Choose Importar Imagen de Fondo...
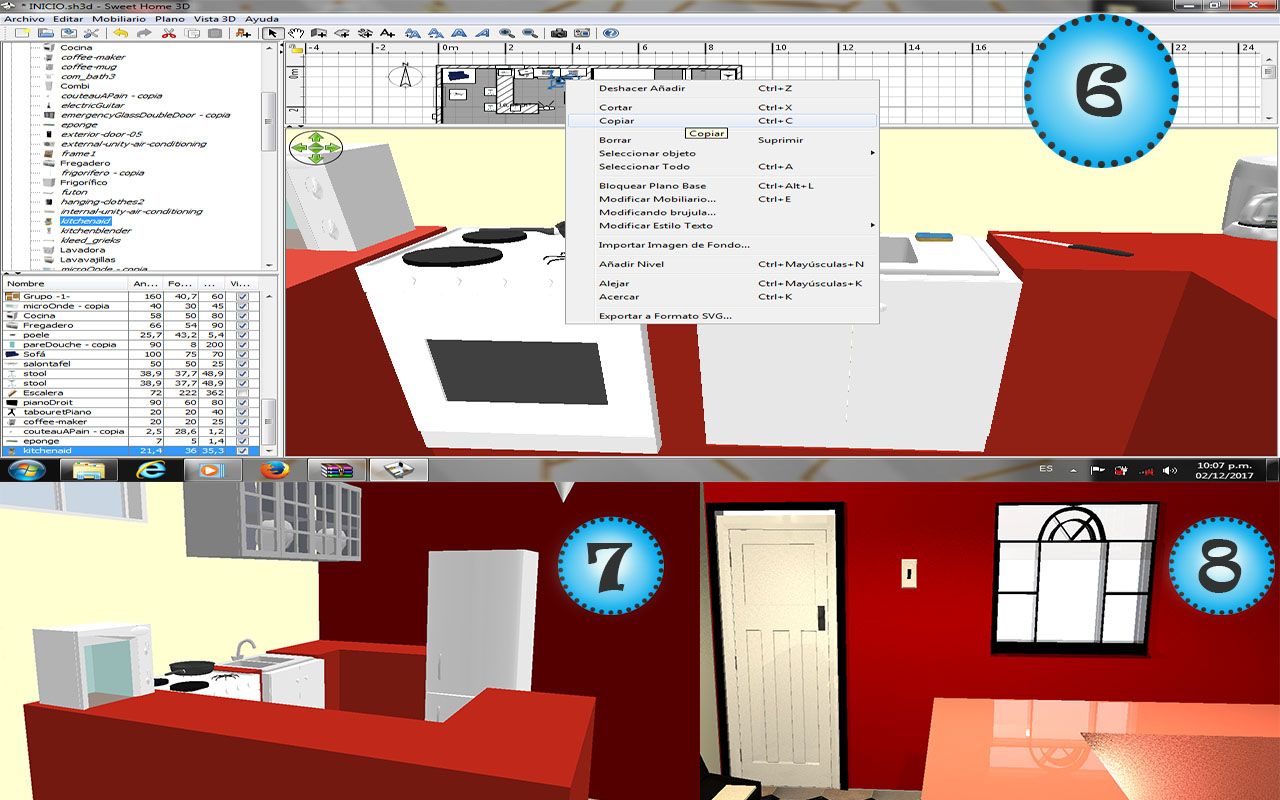Viewport: 1280px width, 800px height. click(x=722, y=245)
